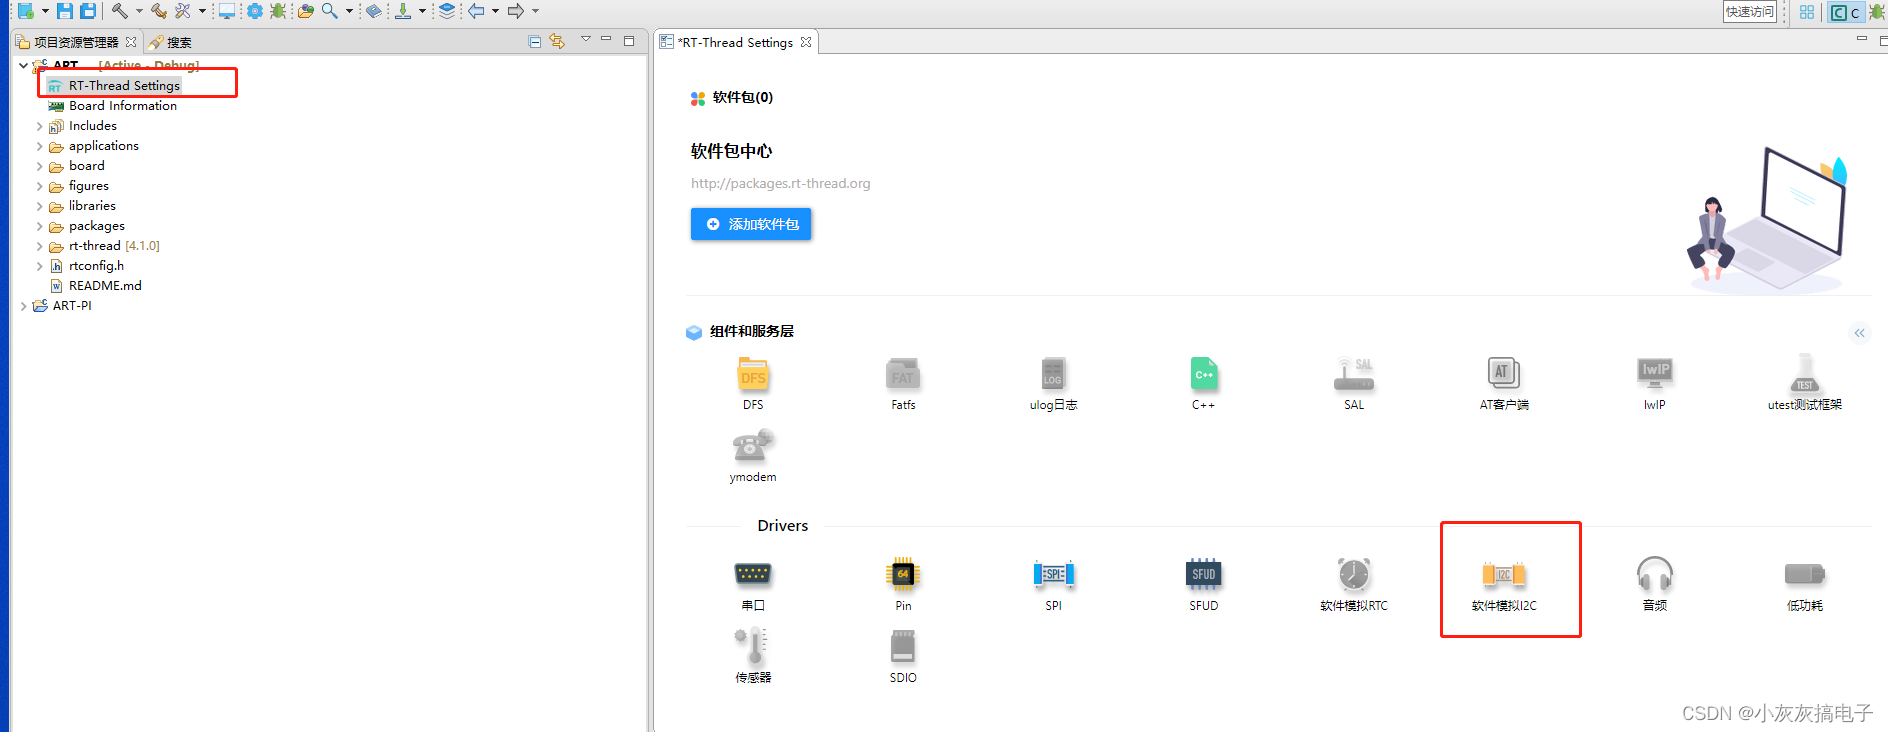Expand the board folder
This screenshot has width=1888, height=732.
pos(40,166)
